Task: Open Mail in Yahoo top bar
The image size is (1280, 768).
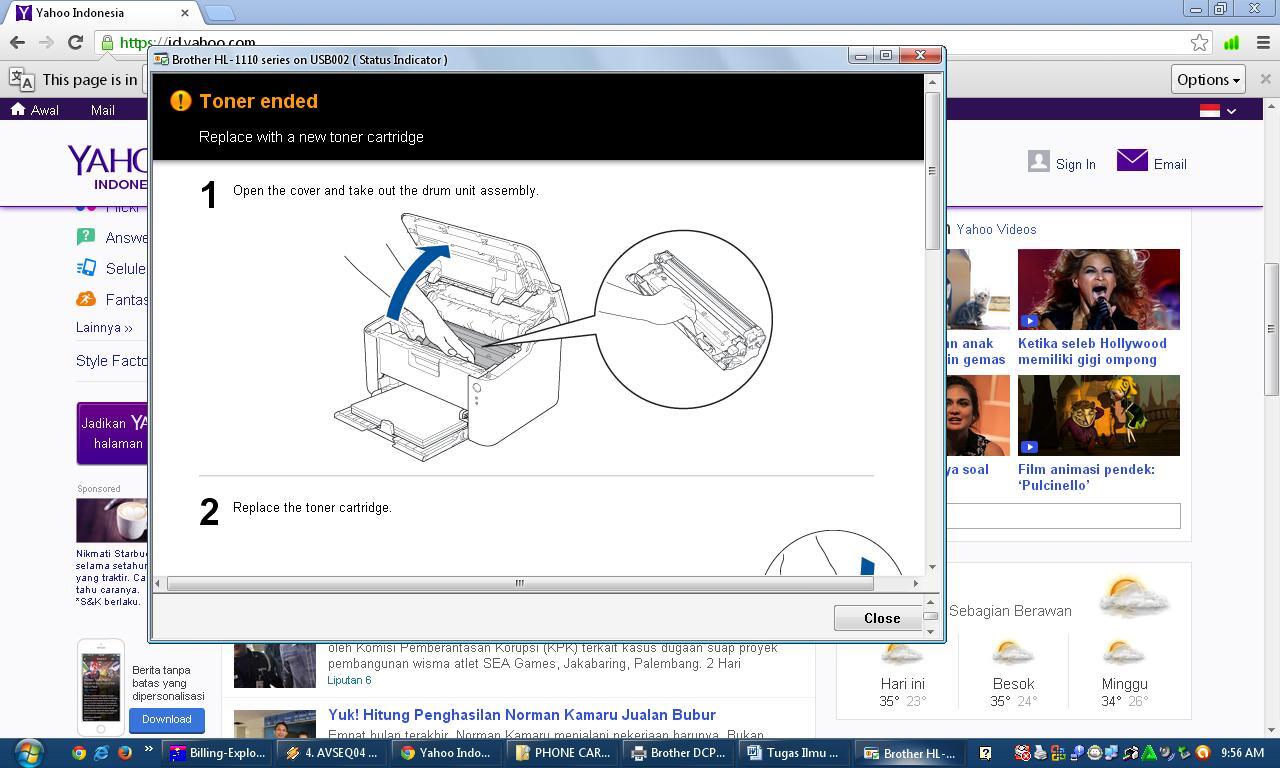Action: coord(103,110)
